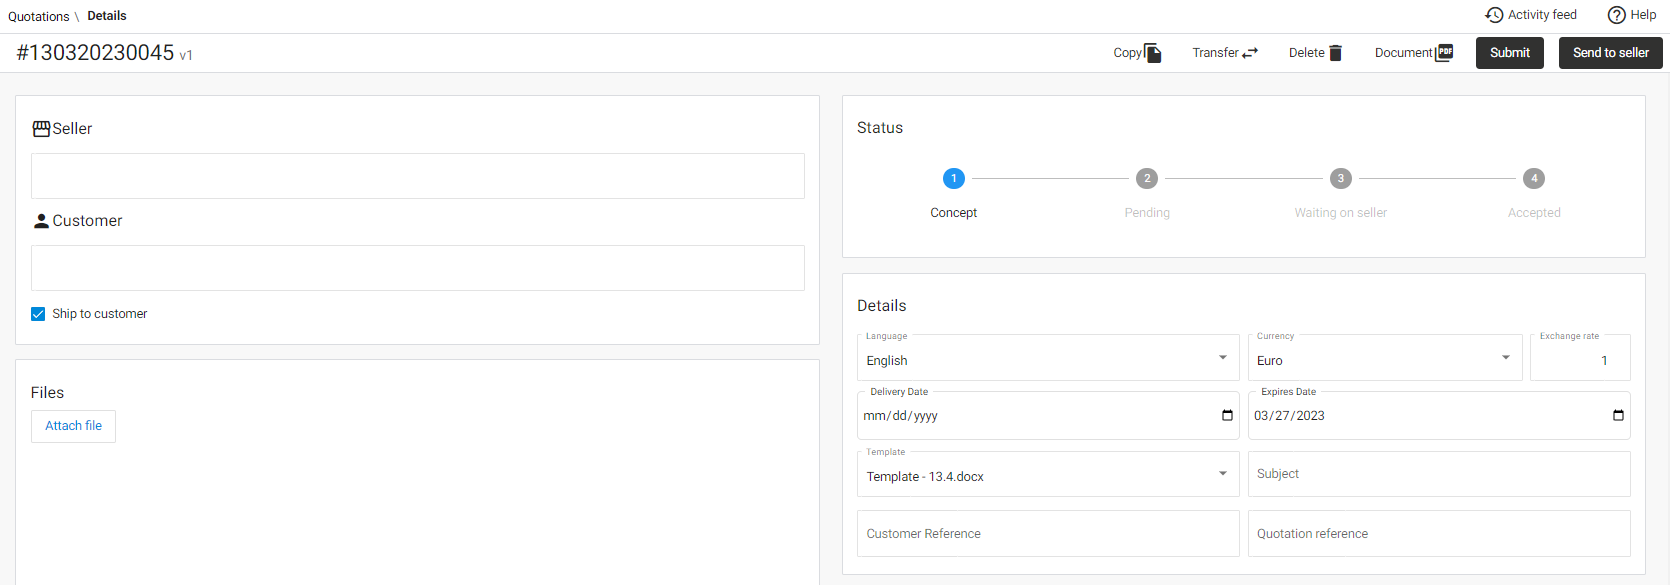Click the Attach file button
The width and height of the screenshot is (1670, 585).
pyautogui.click(x=73, y=426)
